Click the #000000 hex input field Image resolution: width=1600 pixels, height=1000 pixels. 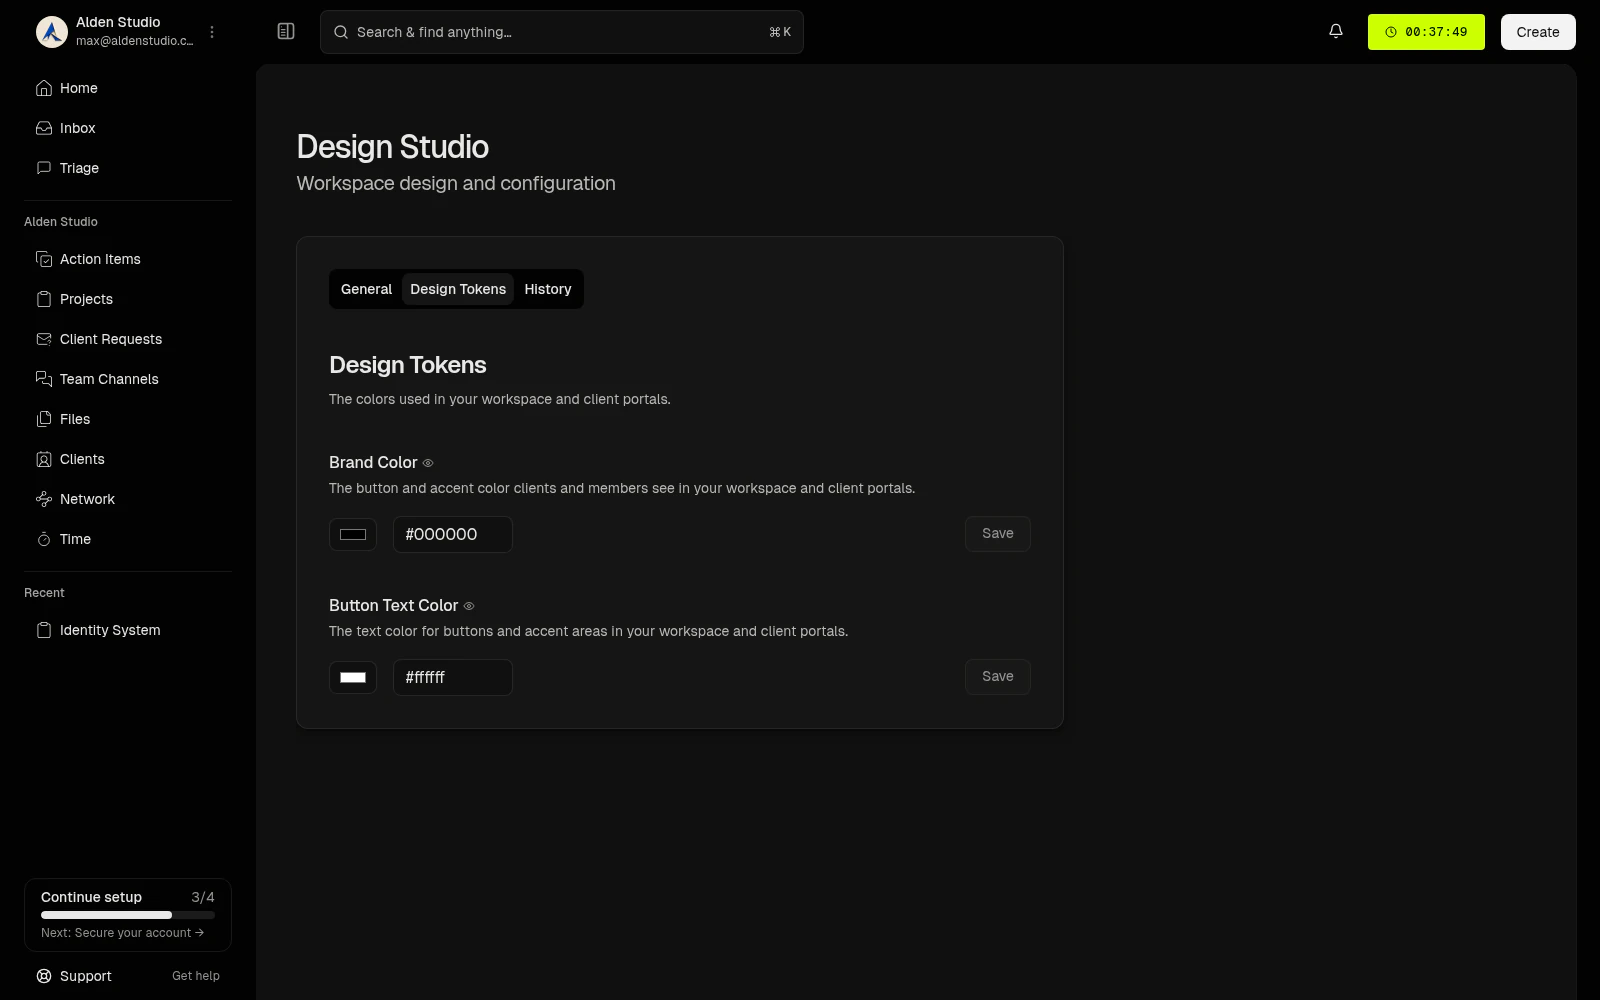453,534
